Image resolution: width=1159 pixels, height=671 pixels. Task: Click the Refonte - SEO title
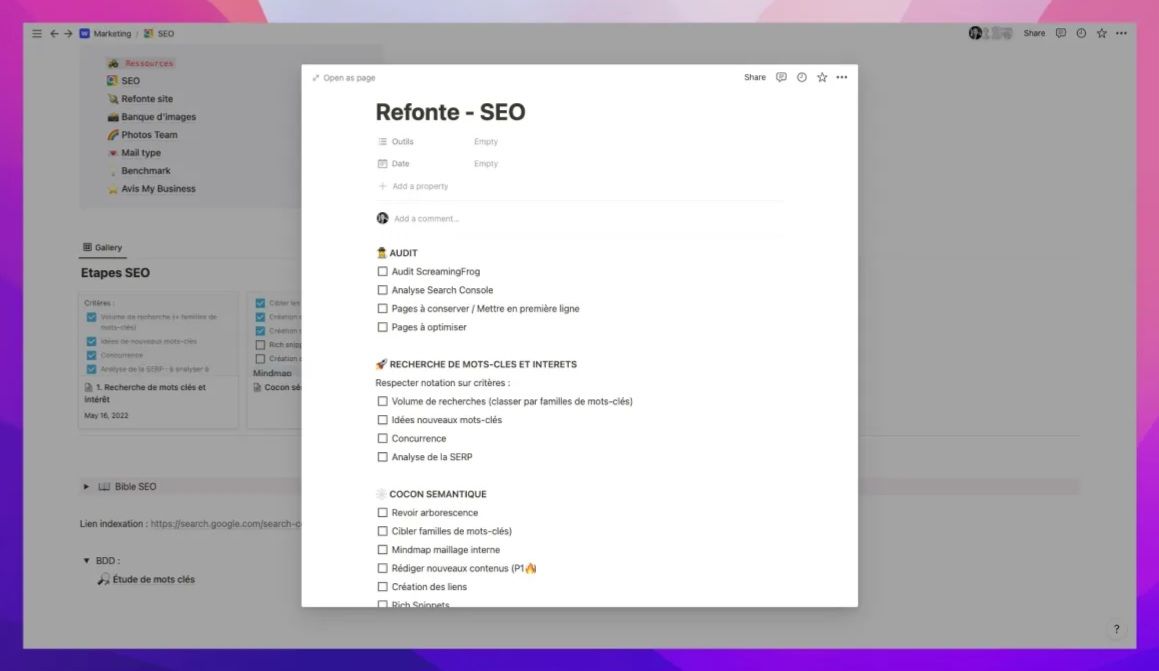pos(450,112)
